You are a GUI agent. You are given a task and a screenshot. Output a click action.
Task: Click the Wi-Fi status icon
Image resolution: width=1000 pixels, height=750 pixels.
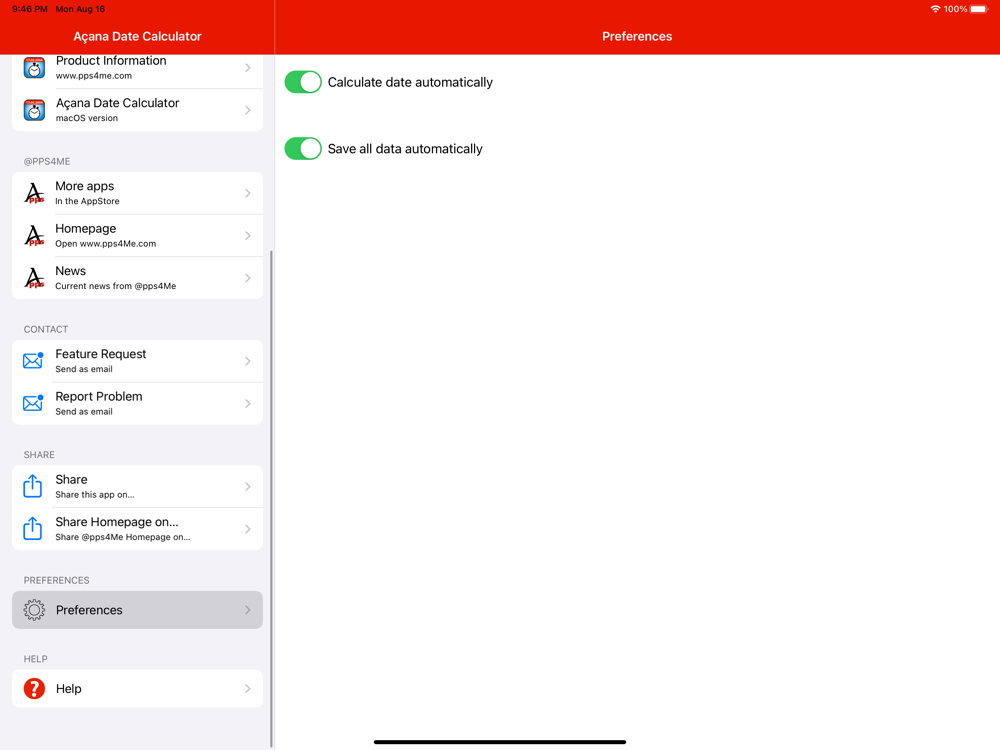point(935,9)
